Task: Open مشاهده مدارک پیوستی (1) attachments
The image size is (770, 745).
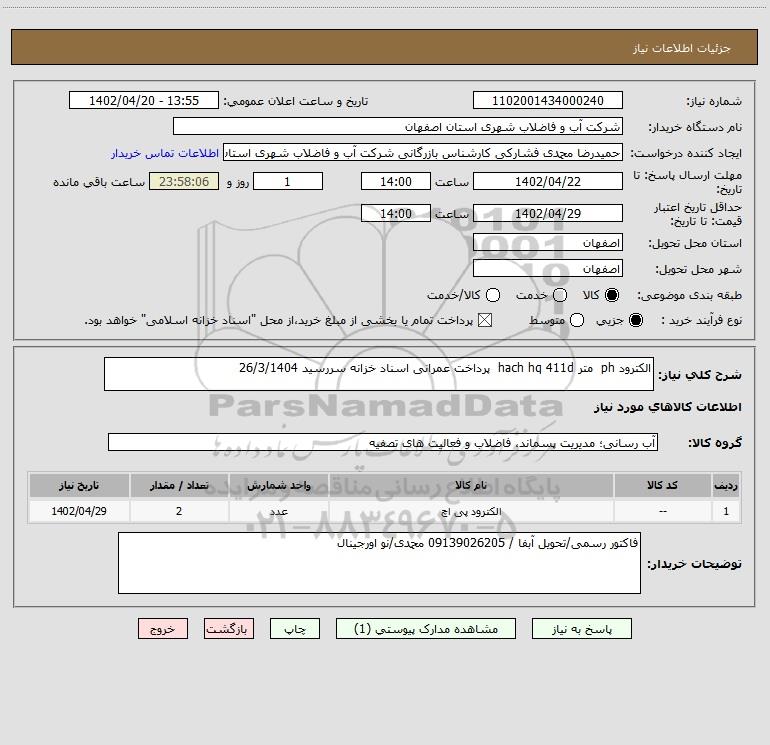Action: pyautogui.click(x=426, y=629)
